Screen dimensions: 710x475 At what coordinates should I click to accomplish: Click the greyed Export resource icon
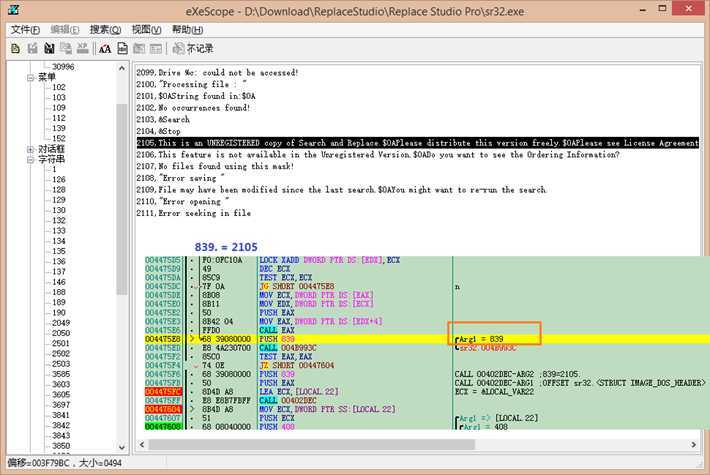[66, 48]
